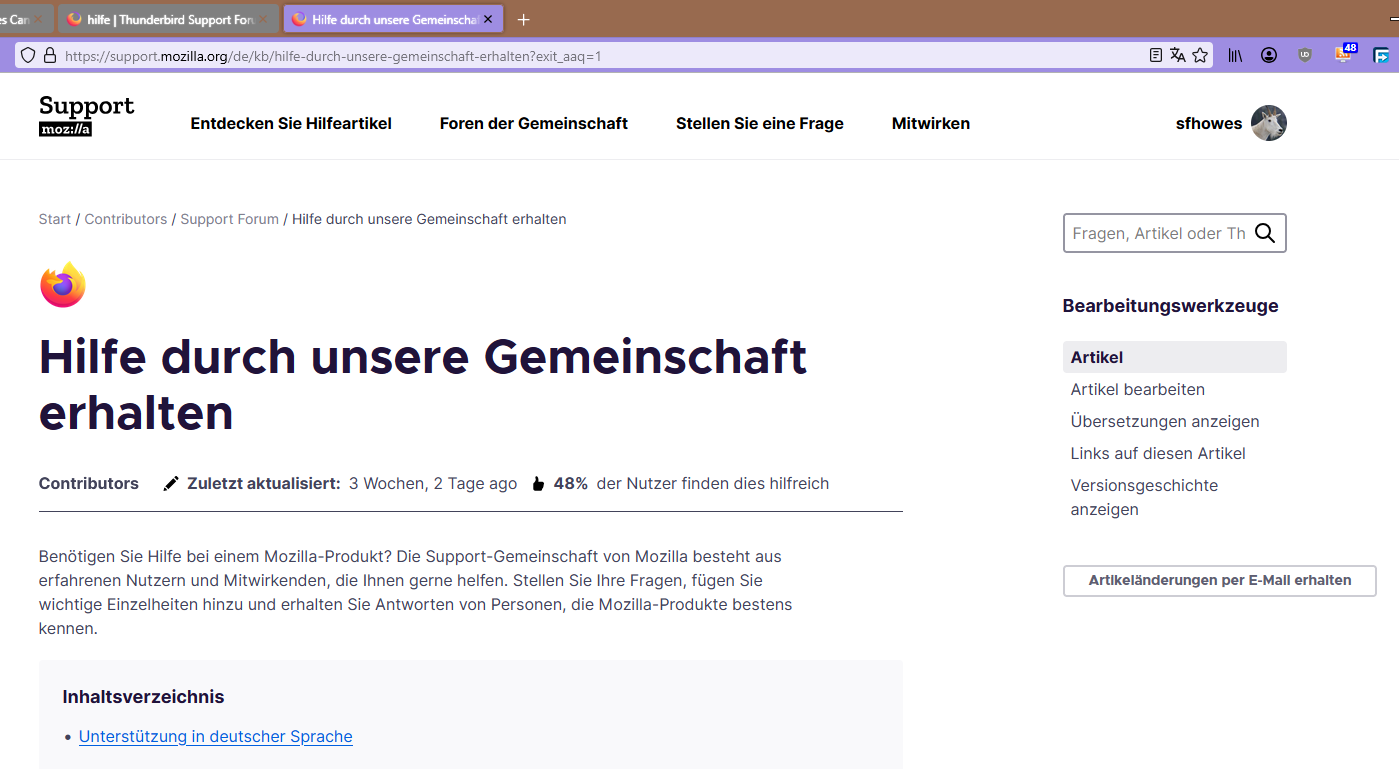Click the pencil icon beside Zuletzt aktualisiert
1399x769 pixels.
(x=171, y=484)
